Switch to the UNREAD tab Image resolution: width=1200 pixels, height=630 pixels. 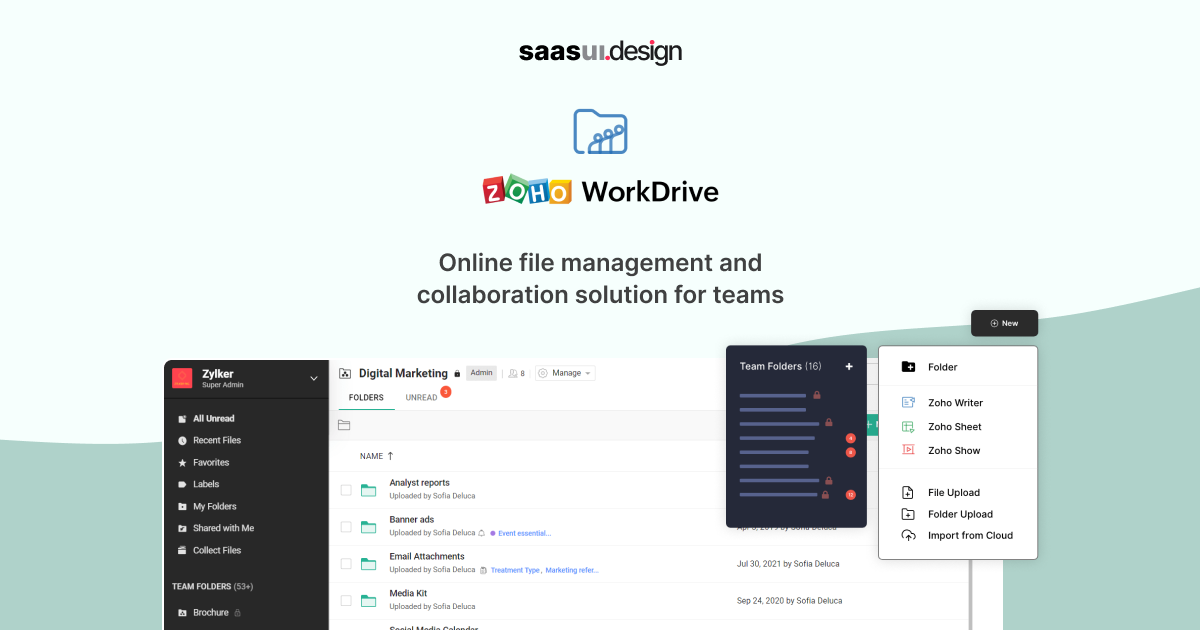[419, 397]
